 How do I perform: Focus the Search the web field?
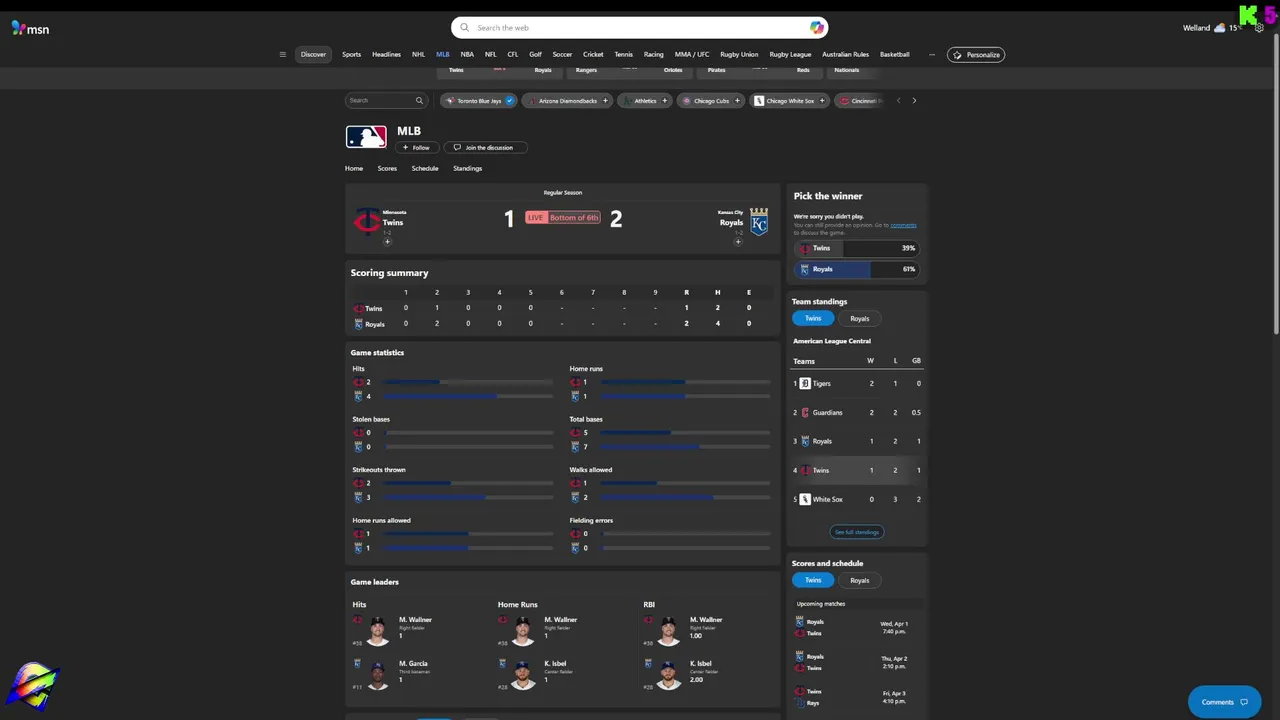pos(640,28)
